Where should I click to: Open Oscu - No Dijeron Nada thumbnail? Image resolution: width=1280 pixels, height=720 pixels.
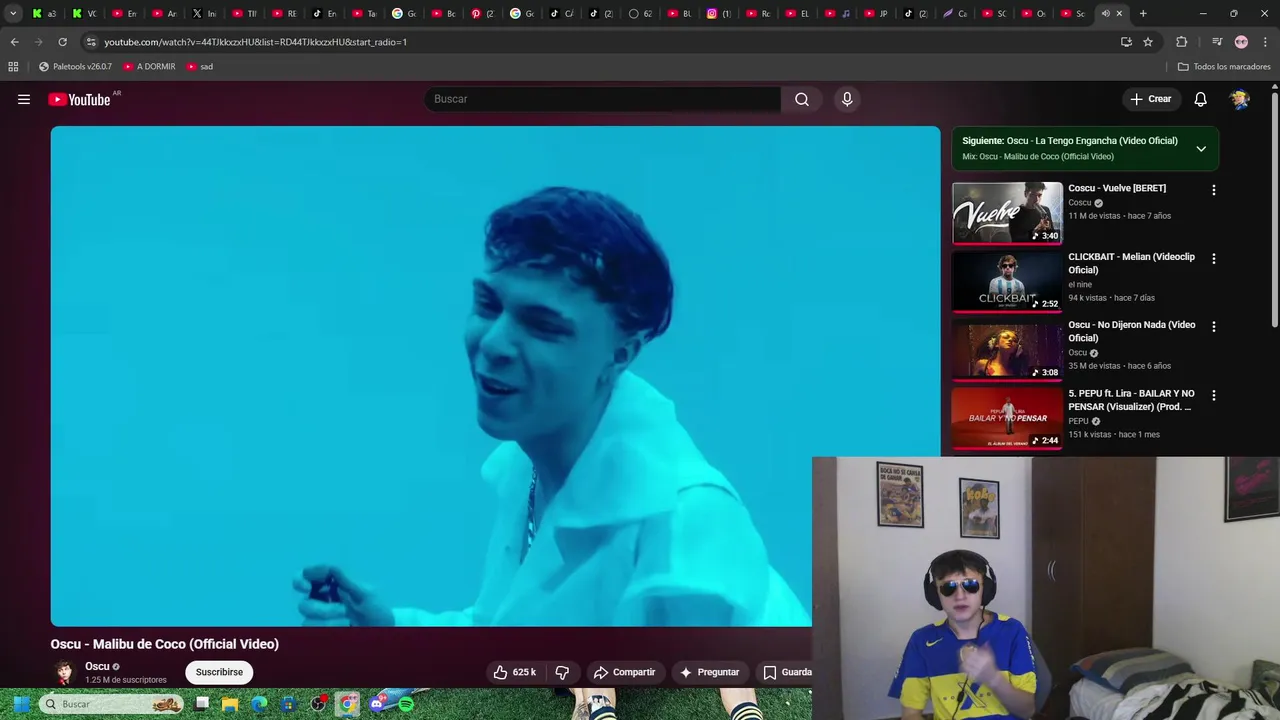pos(1007,349)
